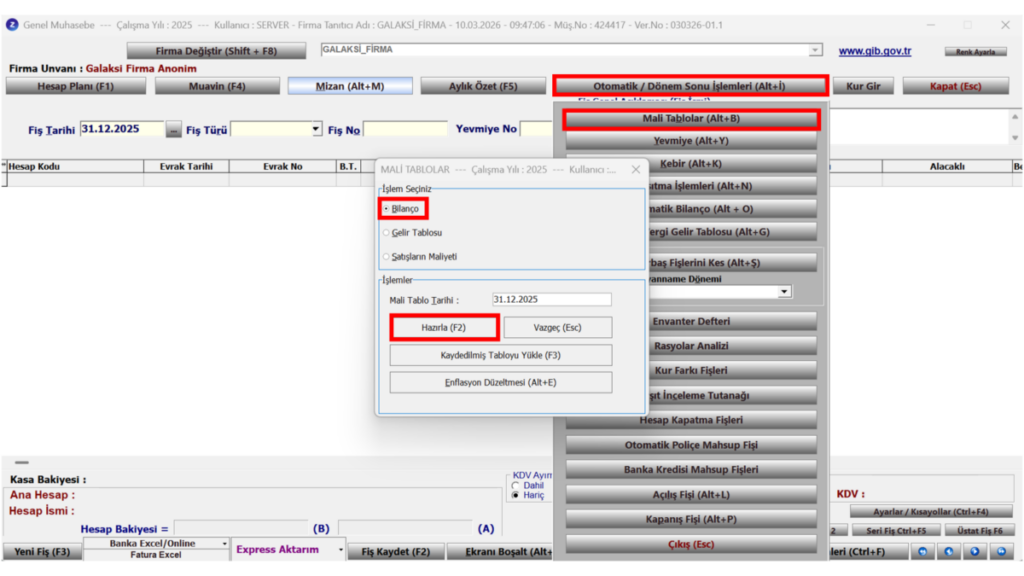This screenshot has width=1024, height=576.
Task: Select the Bilanço radio option
Action: coord(387,209)
